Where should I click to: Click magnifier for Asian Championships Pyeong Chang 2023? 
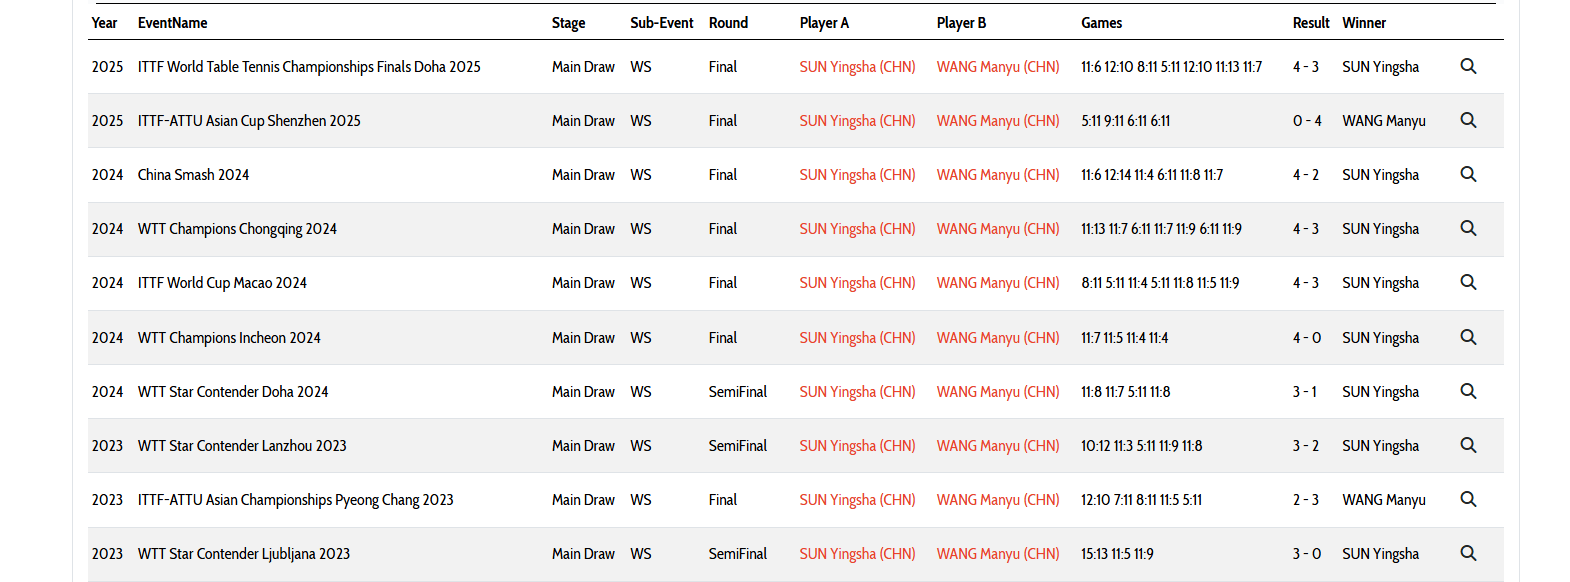pos(1468,499)
